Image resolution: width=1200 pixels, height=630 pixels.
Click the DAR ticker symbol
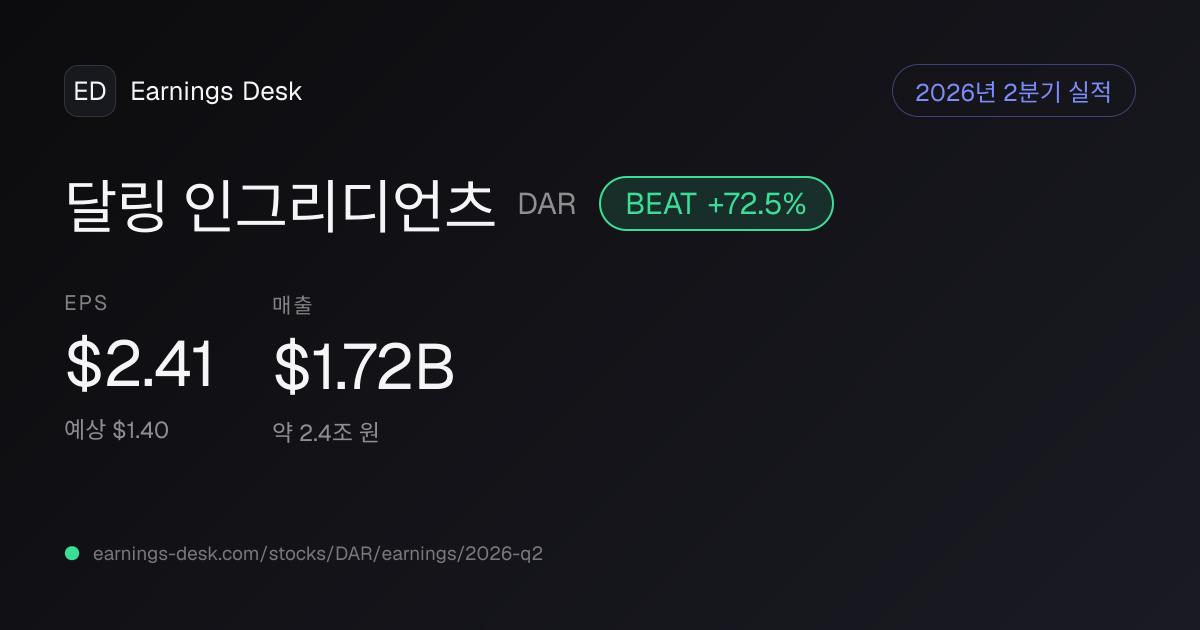coord(547,204)
